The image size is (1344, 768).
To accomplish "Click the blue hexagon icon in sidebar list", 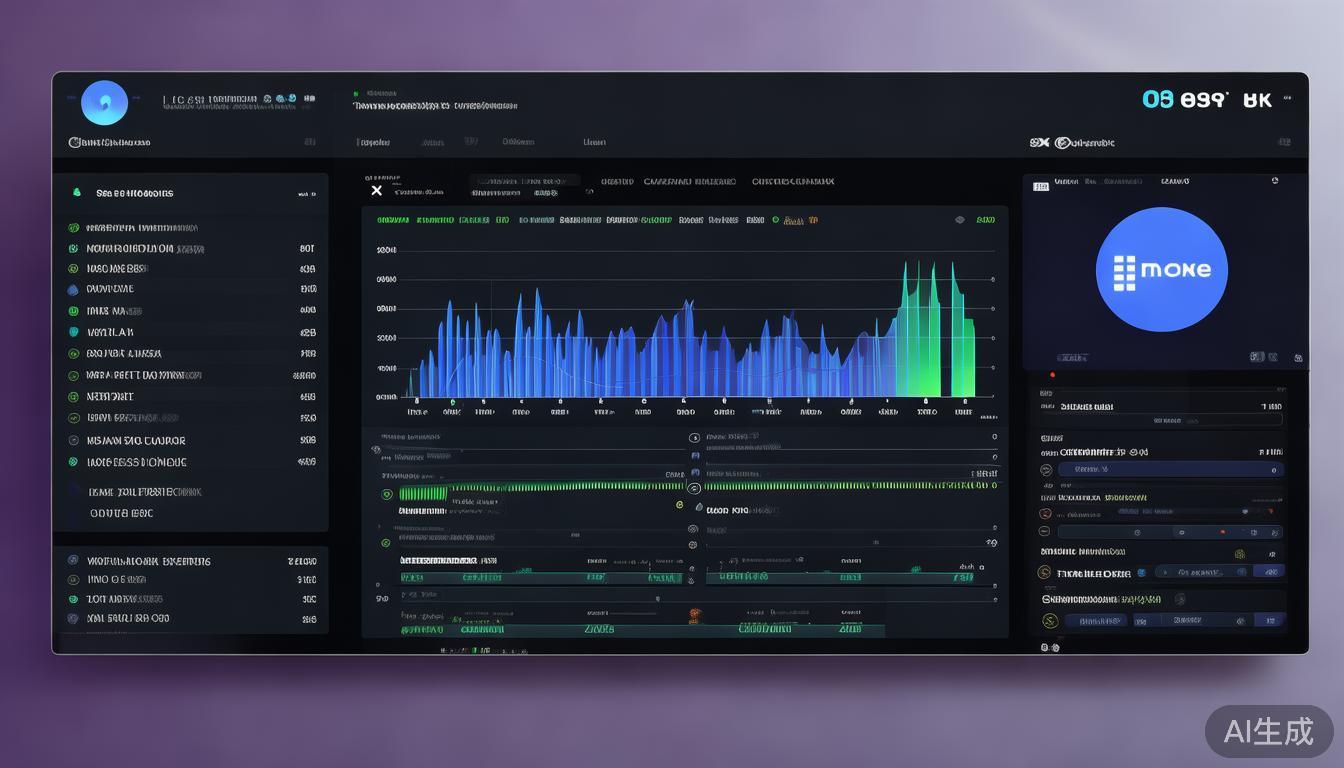I will pyautogui.click(x=73, y=290).
